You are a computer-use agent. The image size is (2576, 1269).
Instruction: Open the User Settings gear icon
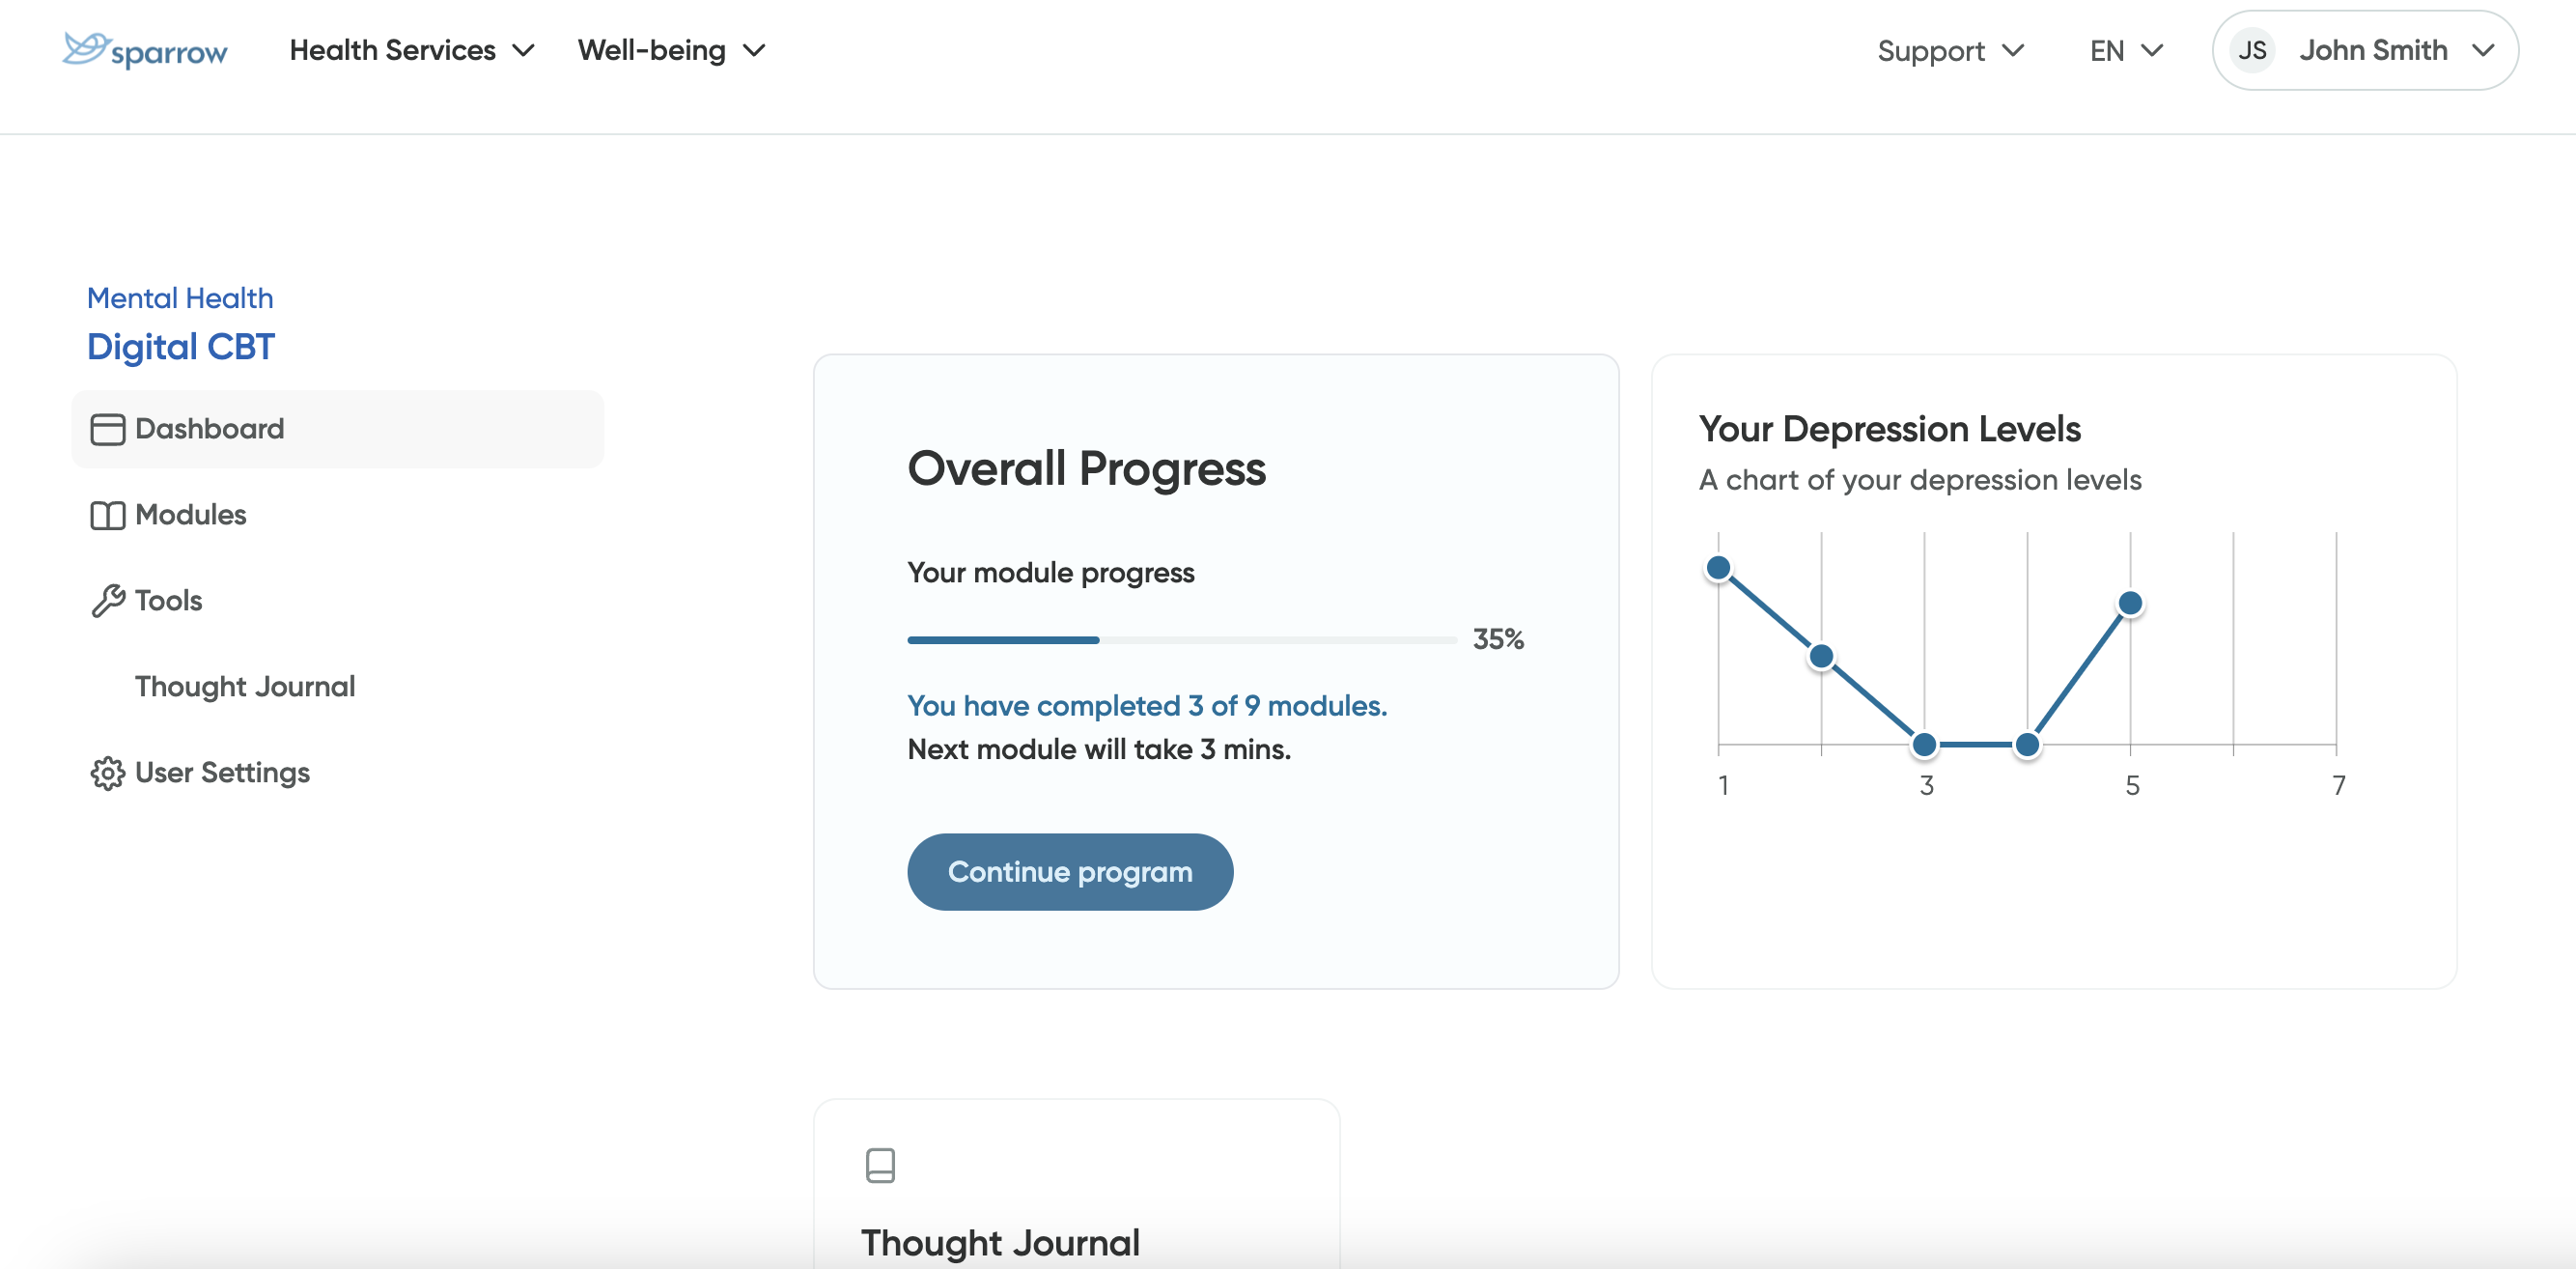pos(107,772)
